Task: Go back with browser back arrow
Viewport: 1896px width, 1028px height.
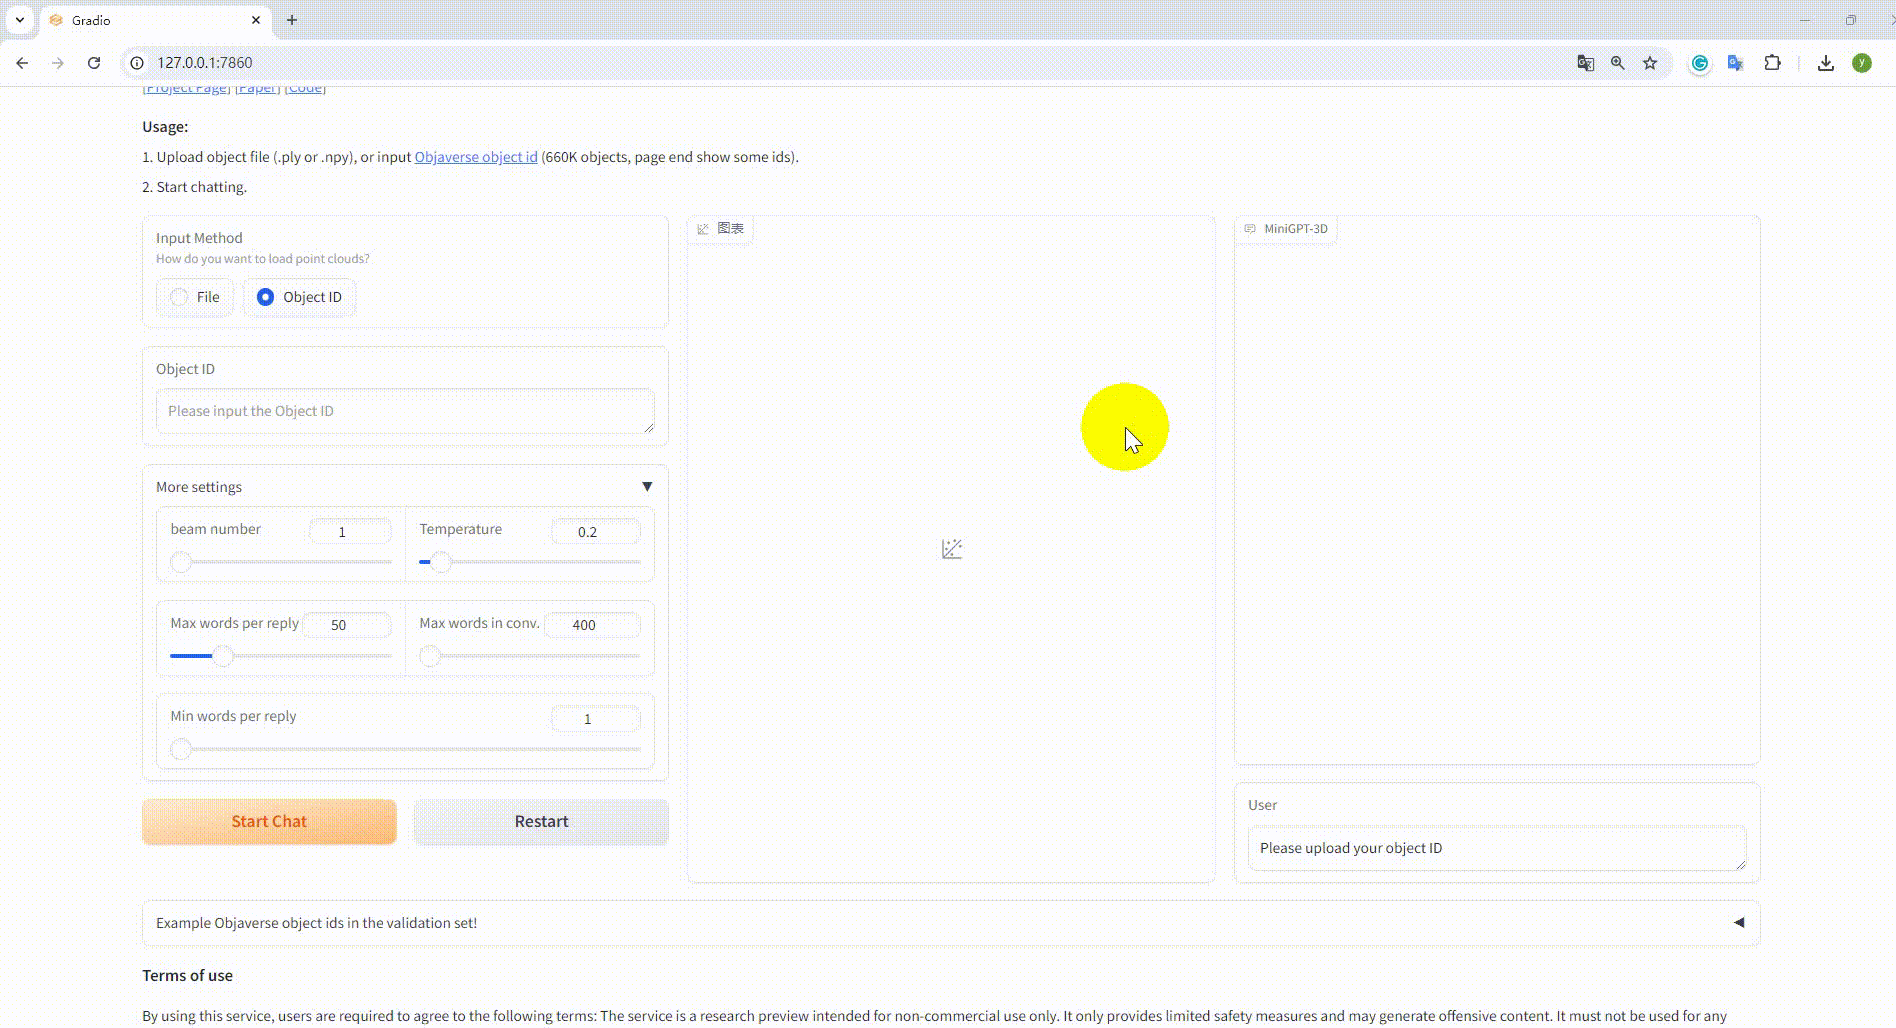Action: 22,63
